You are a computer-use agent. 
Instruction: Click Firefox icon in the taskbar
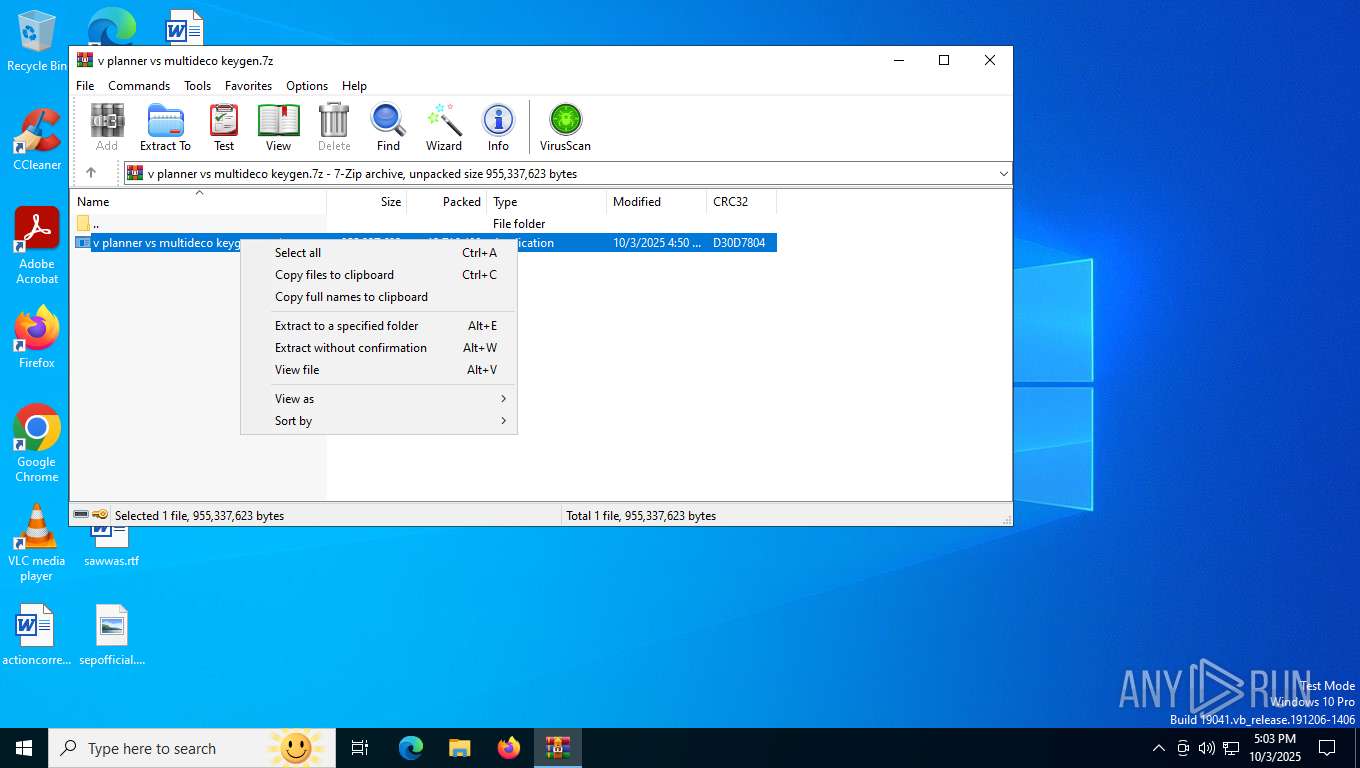click(509, 748)
